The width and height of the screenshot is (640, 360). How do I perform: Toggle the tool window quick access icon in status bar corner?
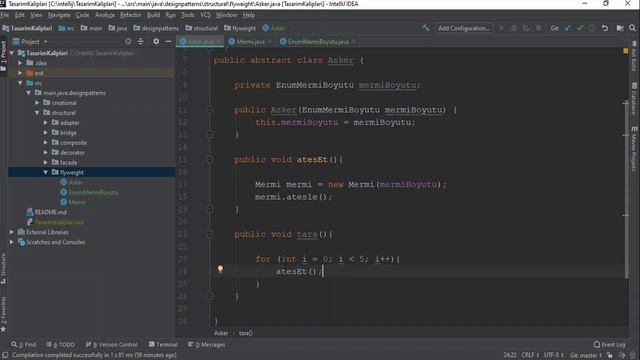pyautogui.click(x=5, y=355)
